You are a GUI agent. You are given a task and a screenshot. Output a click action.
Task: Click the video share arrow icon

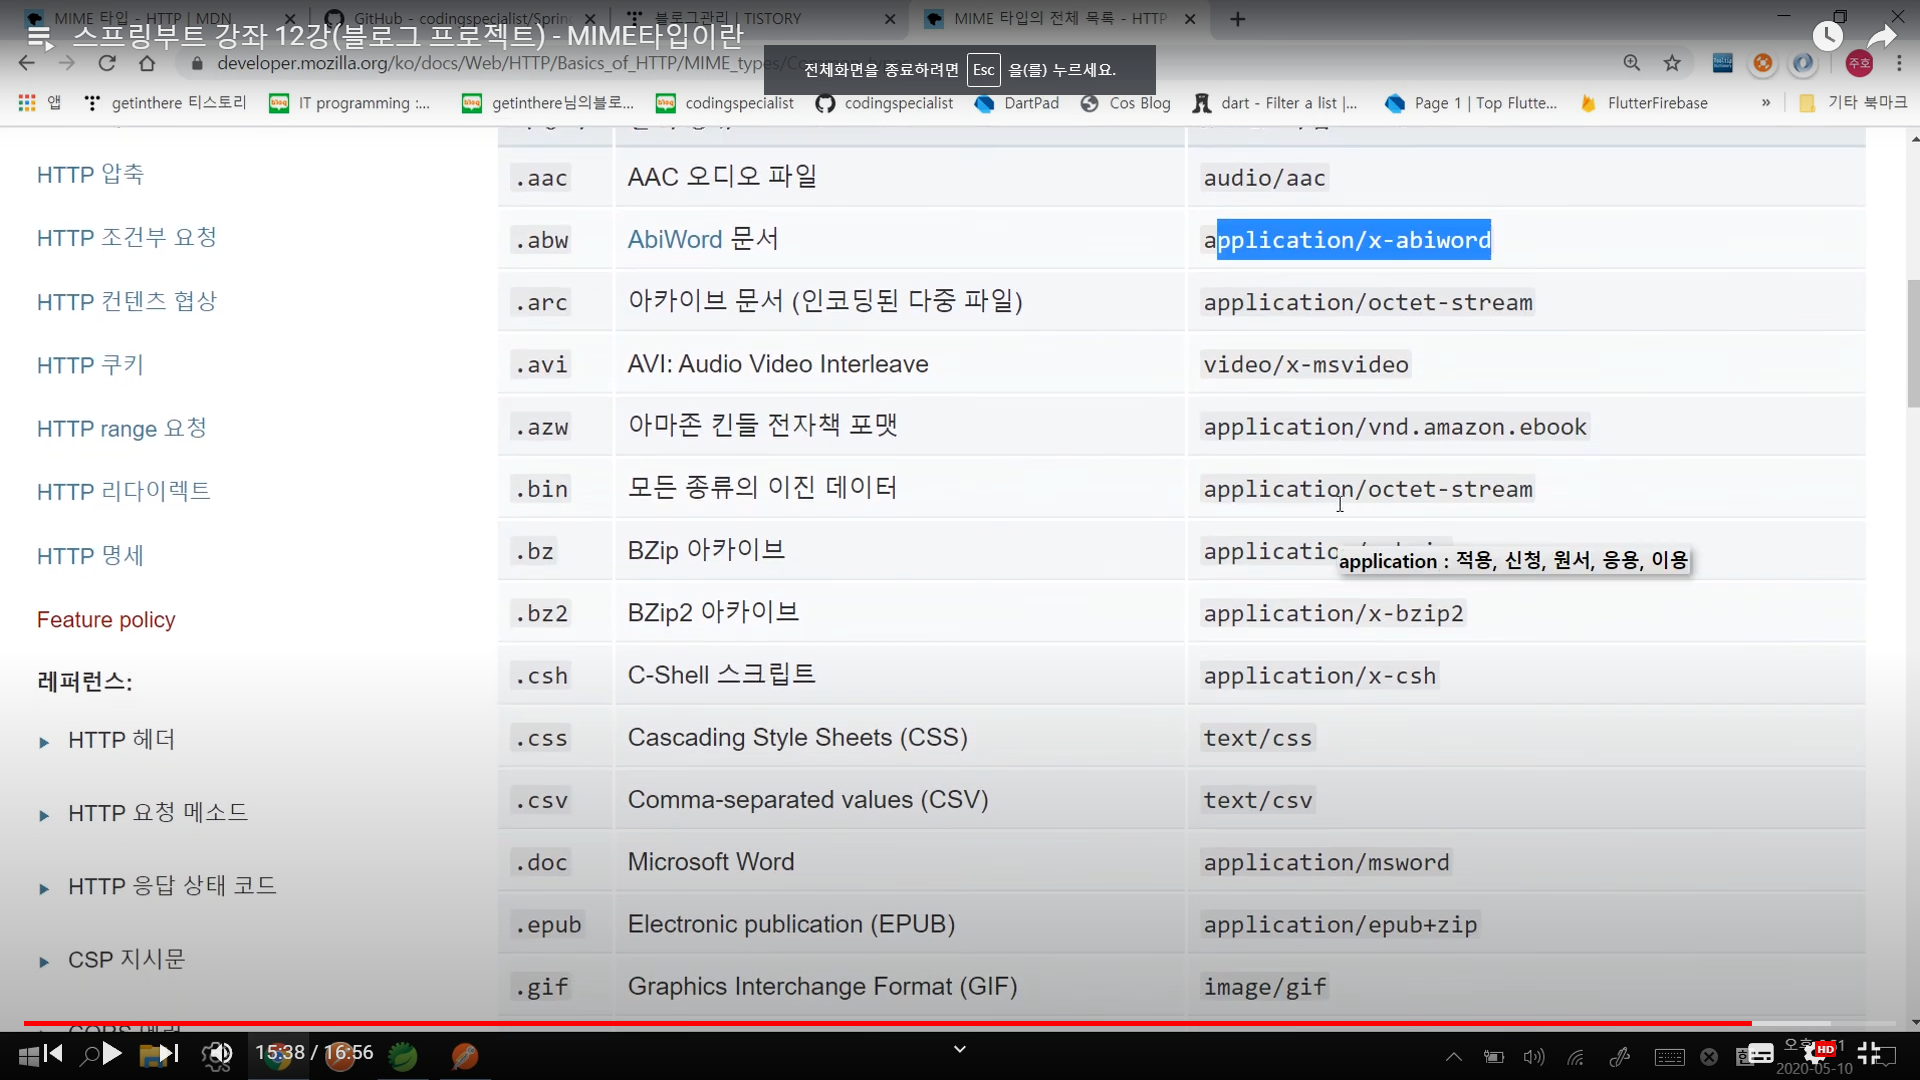pyautogui.click(x=1881, y=37)
